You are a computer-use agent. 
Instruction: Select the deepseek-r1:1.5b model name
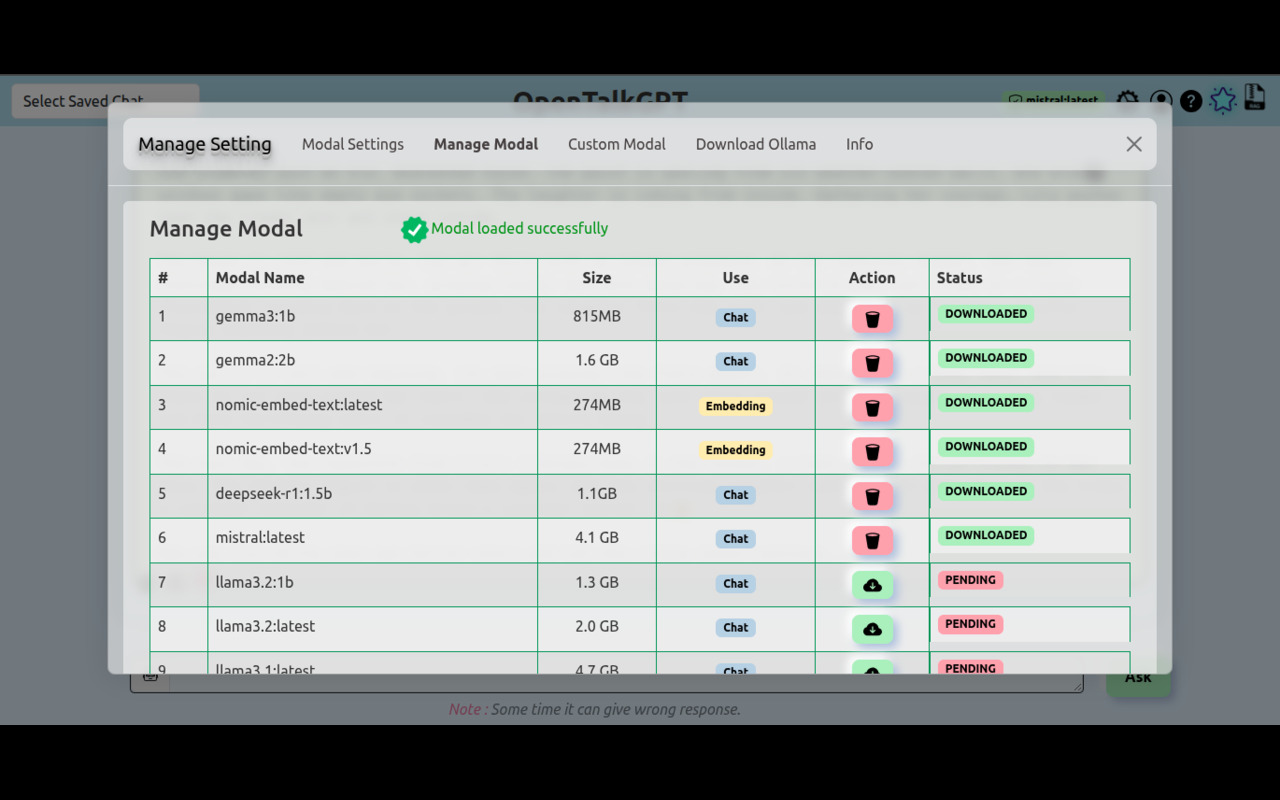tap(274, 493)
